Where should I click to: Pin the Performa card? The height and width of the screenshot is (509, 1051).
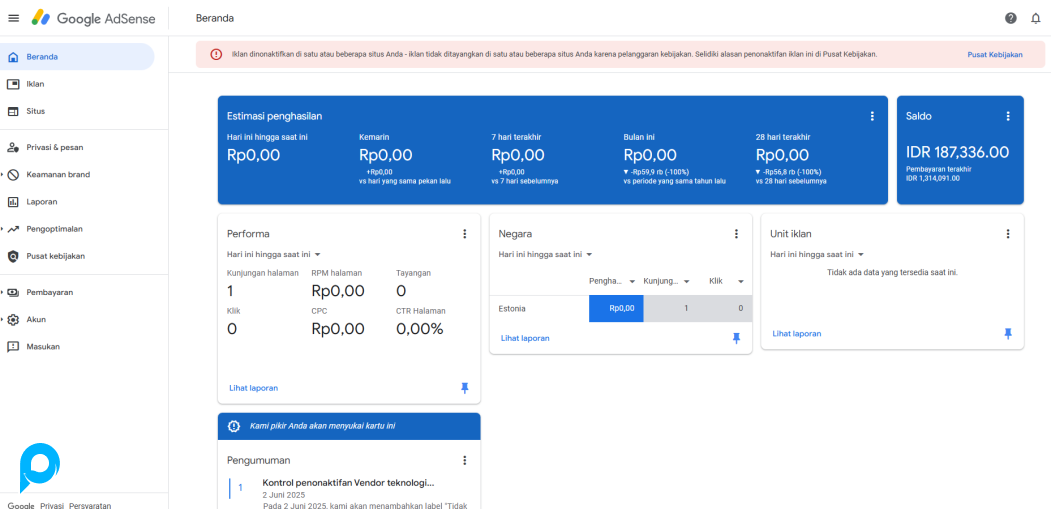[464, 388]
